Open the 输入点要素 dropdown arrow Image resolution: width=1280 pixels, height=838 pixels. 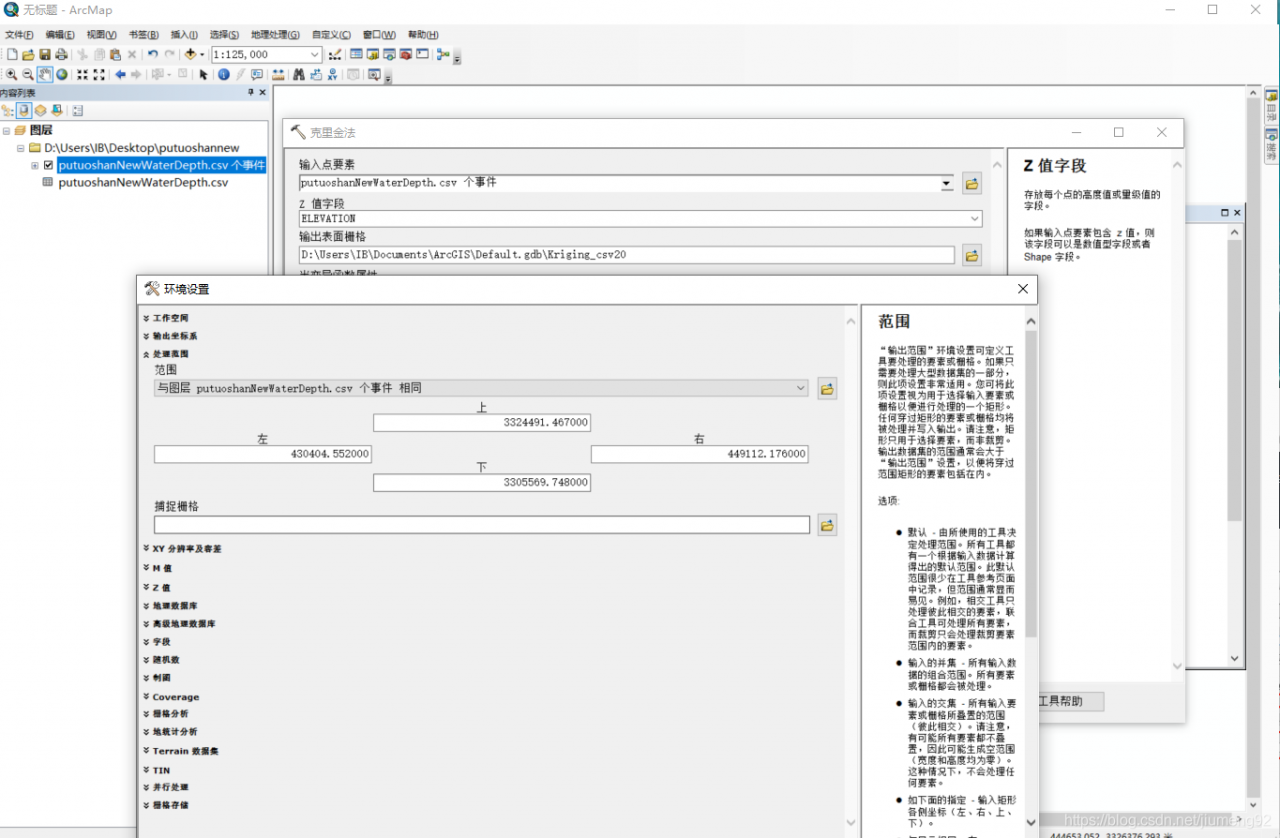point(947,184)
